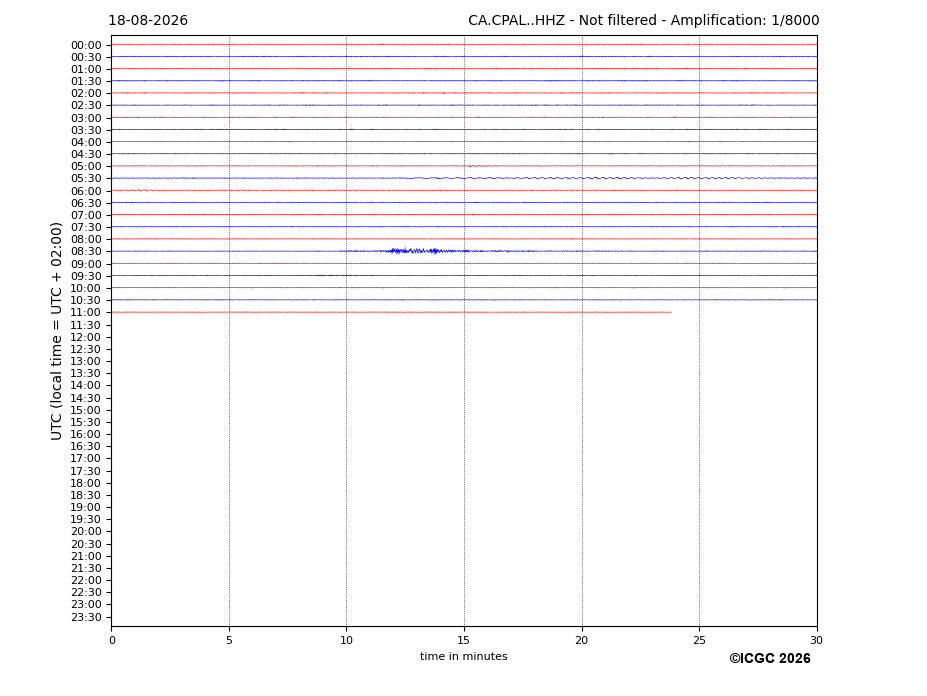Click the 12:00 time label
Viewport: 927px width, 696px height.
[x=86, y=338]
